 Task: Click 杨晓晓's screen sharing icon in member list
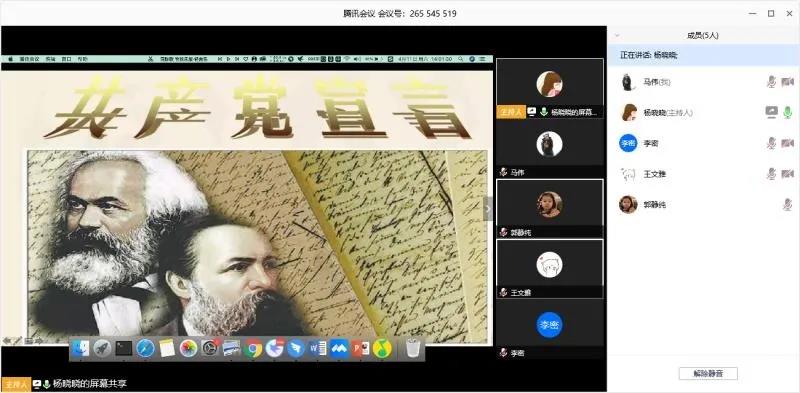click(x=771, y=112)
